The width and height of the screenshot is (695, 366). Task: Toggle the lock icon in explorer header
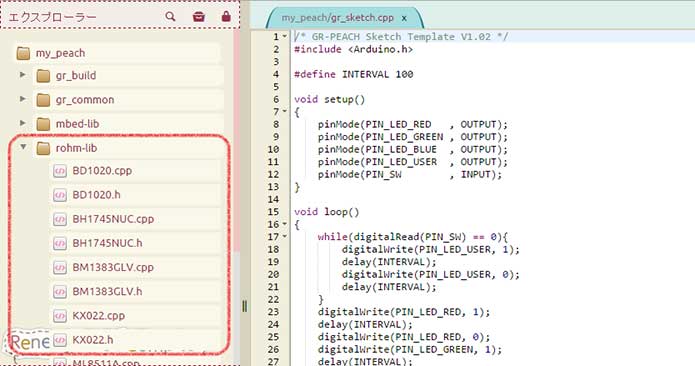[x=226, y=16]
